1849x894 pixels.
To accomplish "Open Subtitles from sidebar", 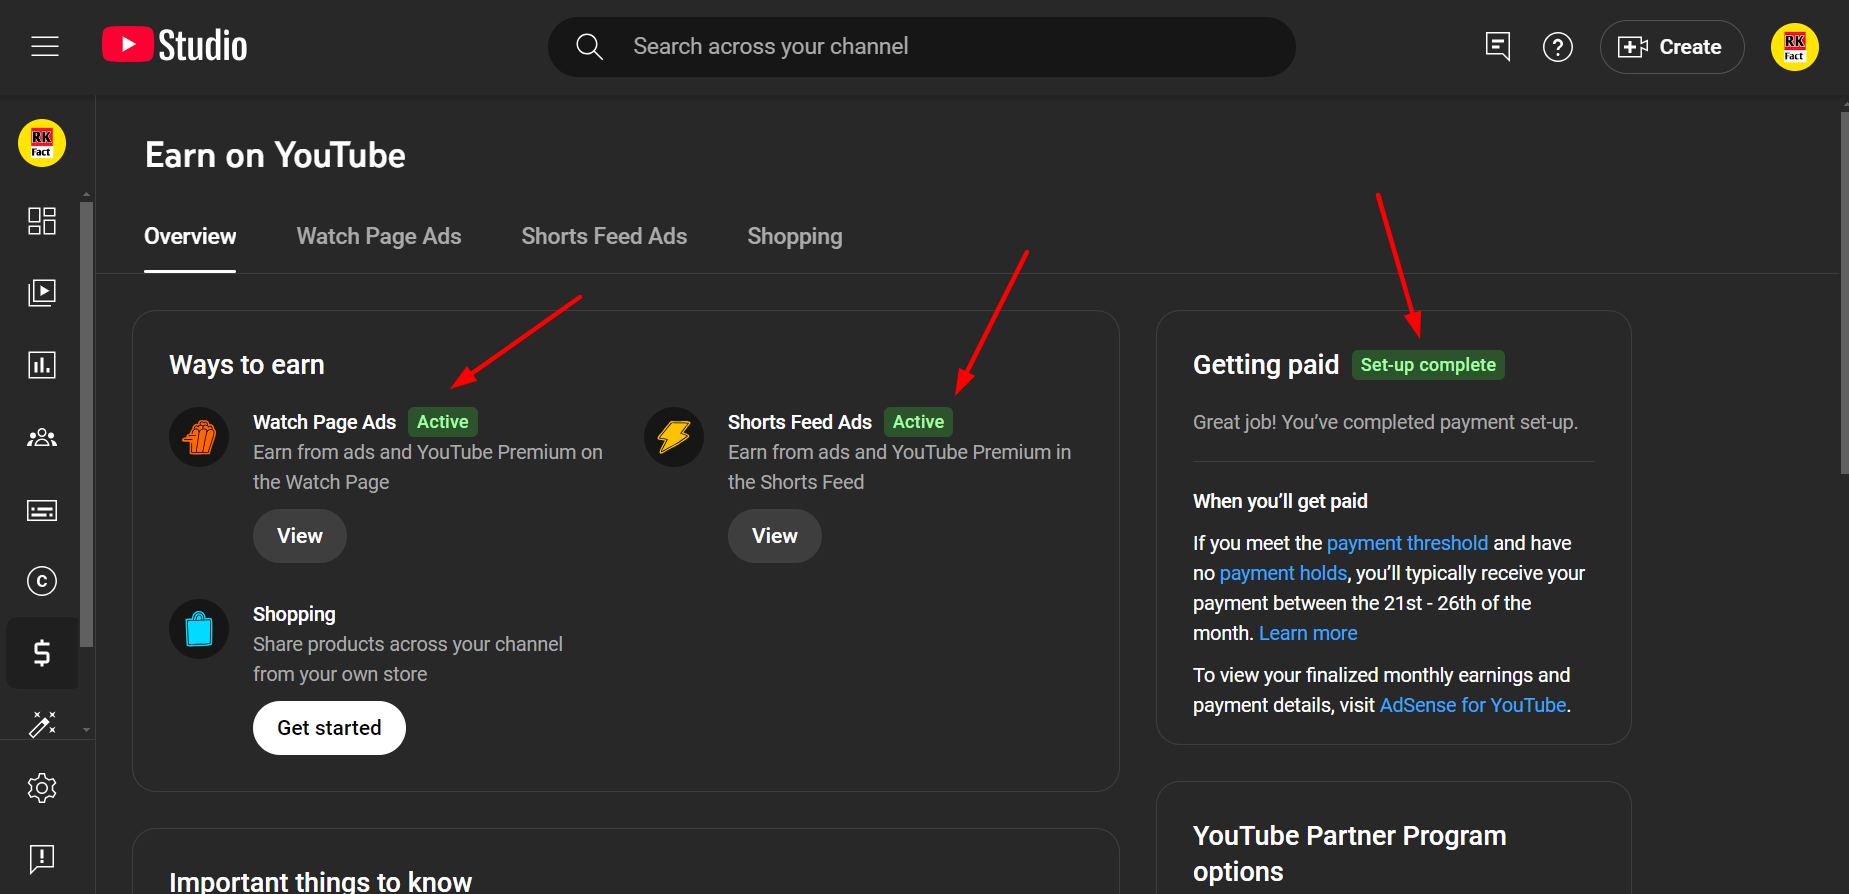I will (x=42, y=510).
